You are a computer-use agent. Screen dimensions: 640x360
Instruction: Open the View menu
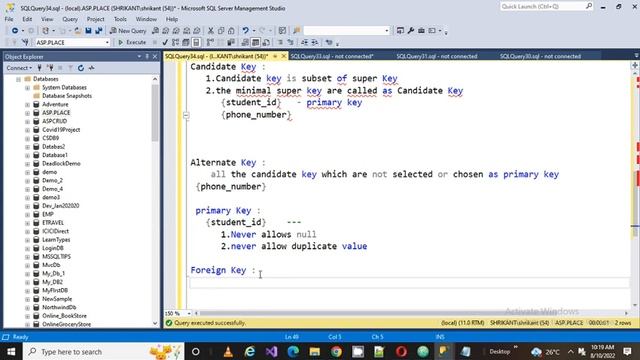coord(47,19)
